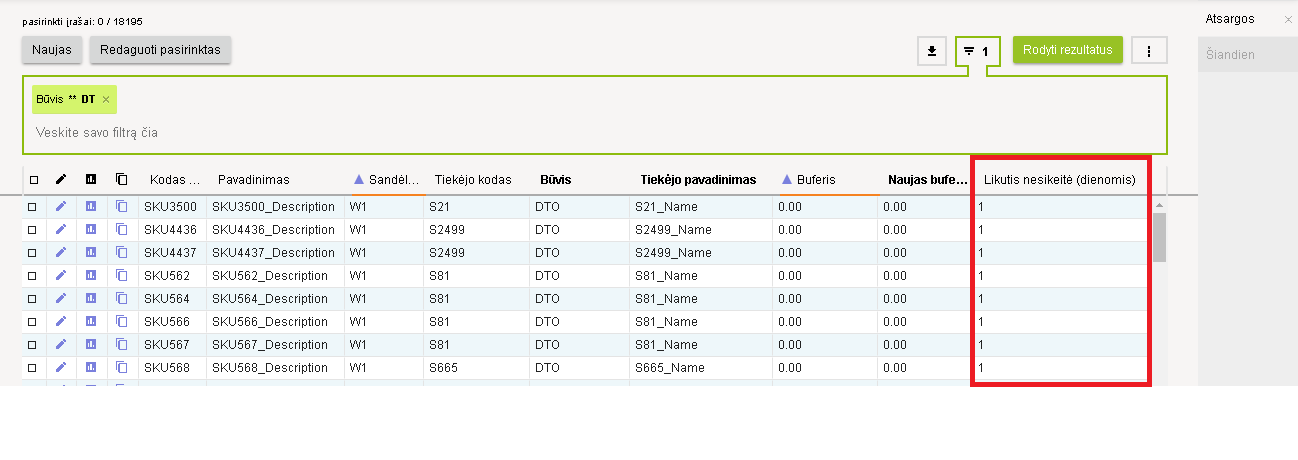1298x460 pixels.
Task: Sort by the Buferis column header
Action: tap(816, 180)
